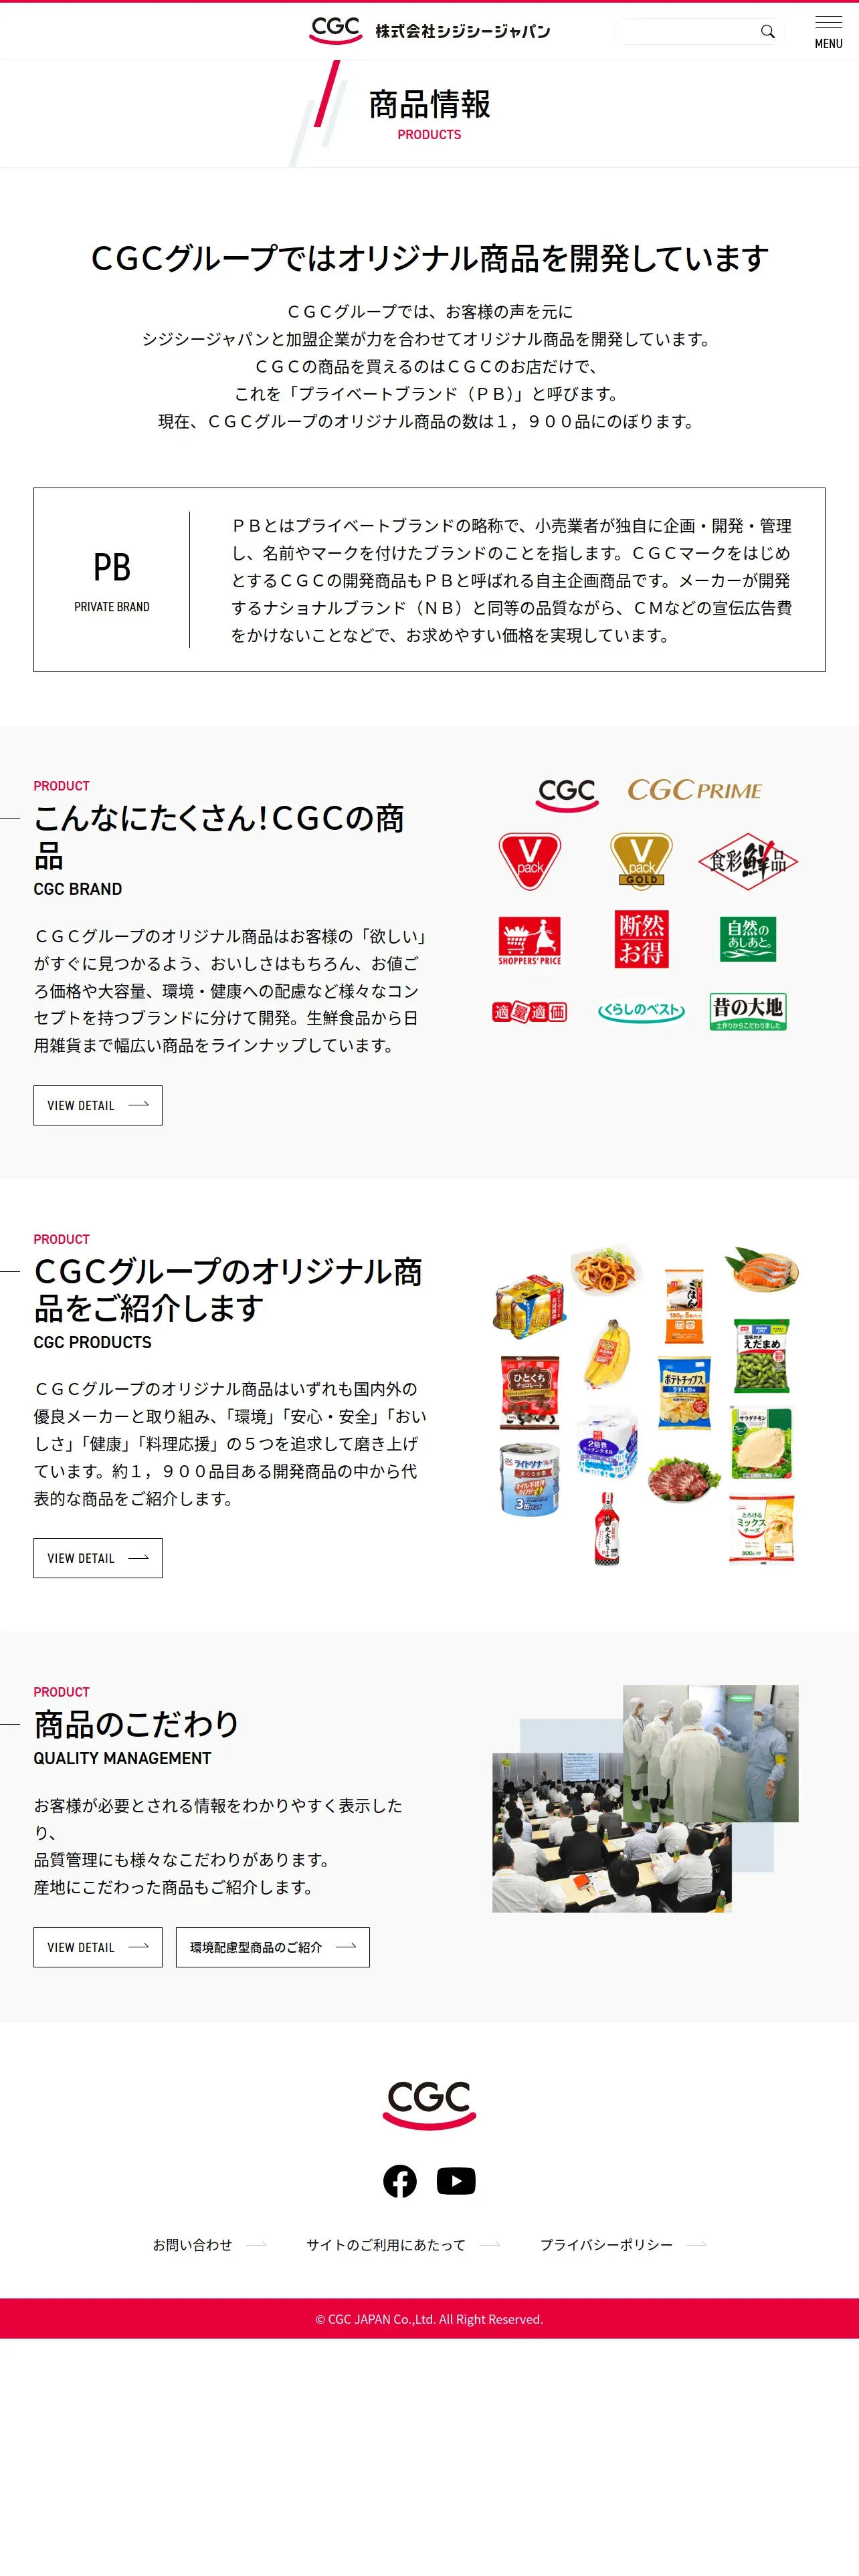Click the Shoppers' Price brand logo
The height and width of the screenshot is (2576, 859).
pos(529,940)
